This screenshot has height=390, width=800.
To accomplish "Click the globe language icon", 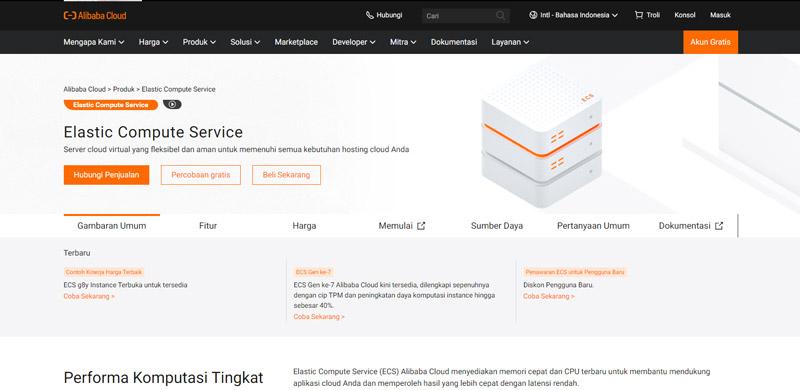I will click(534, 15).
